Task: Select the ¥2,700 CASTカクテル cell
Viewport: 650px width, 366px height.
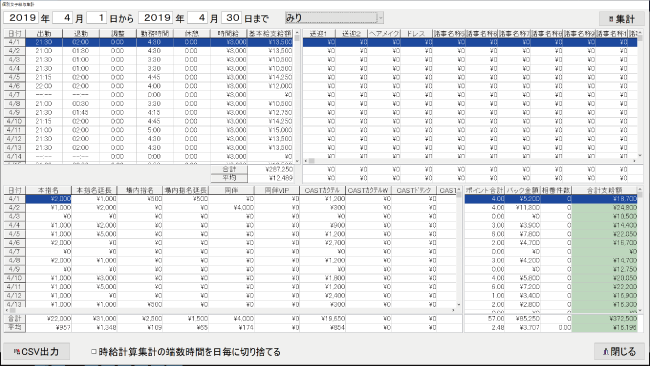Action: coord(322,243)
